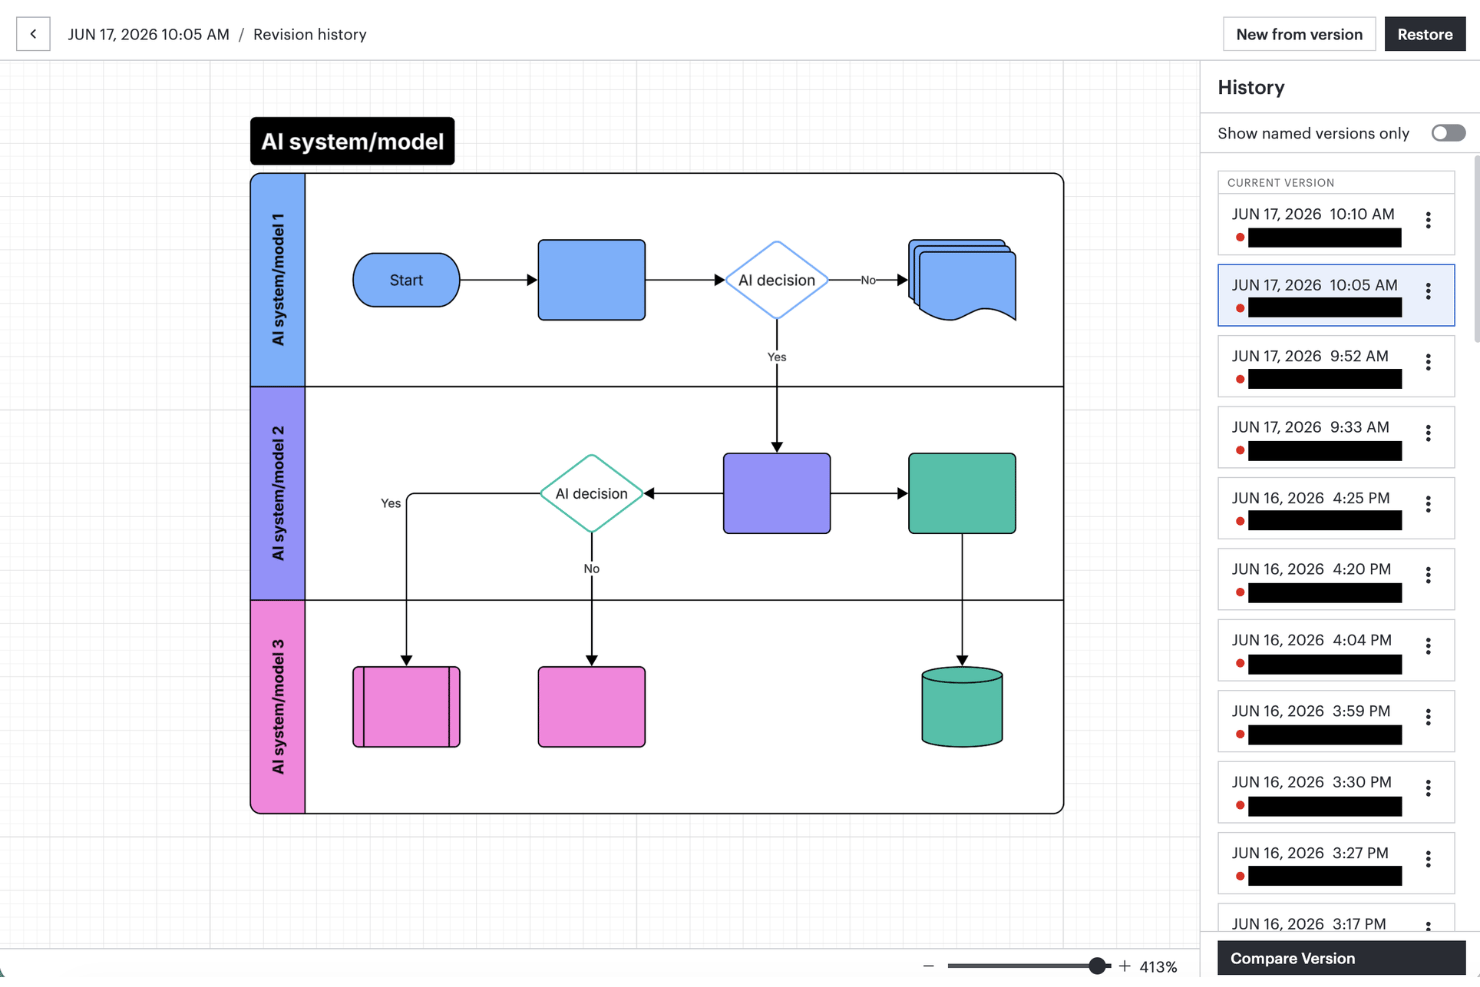Viewport: 1480px width, 987px height.
Task: Click the Revision history breadcrumb
Action: (x=310, y=34)
